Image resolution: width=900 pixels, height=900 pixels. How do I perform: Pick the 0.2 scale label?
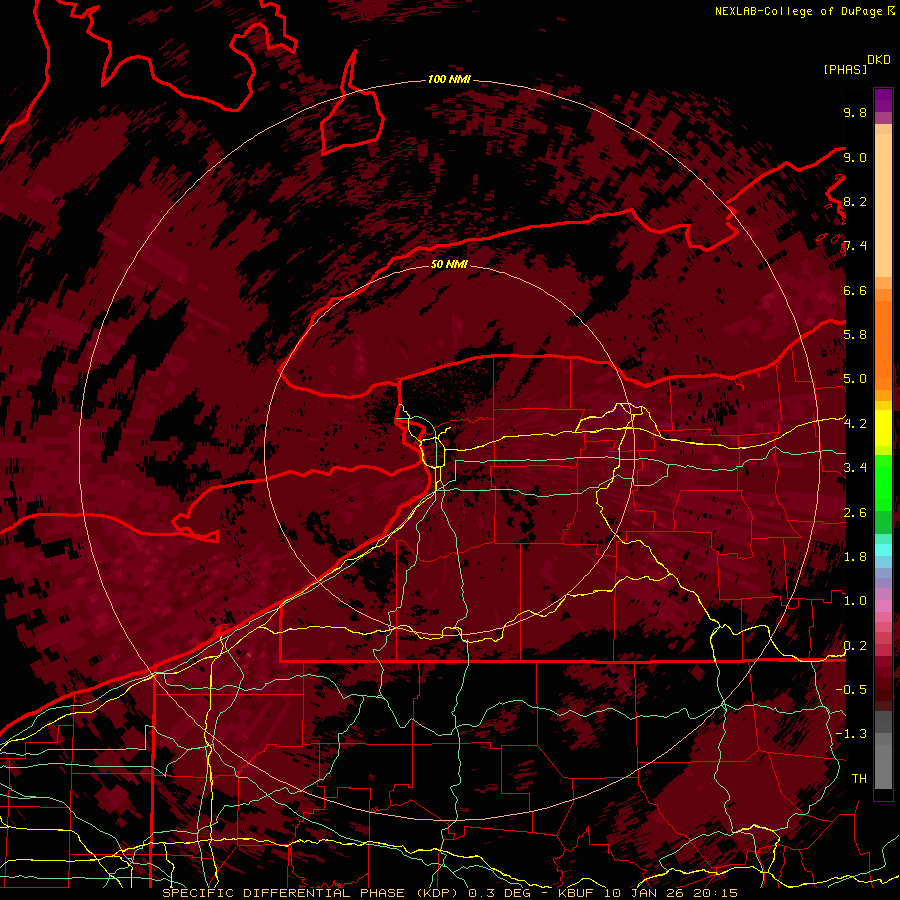[x=855, y=646]
